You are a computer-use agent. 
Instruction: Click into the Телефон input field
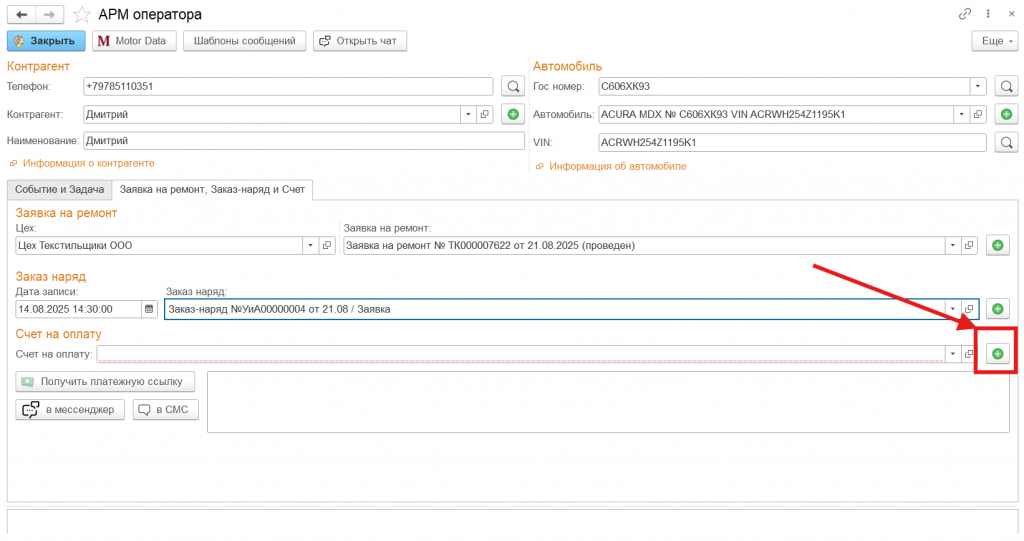[288, 87]
